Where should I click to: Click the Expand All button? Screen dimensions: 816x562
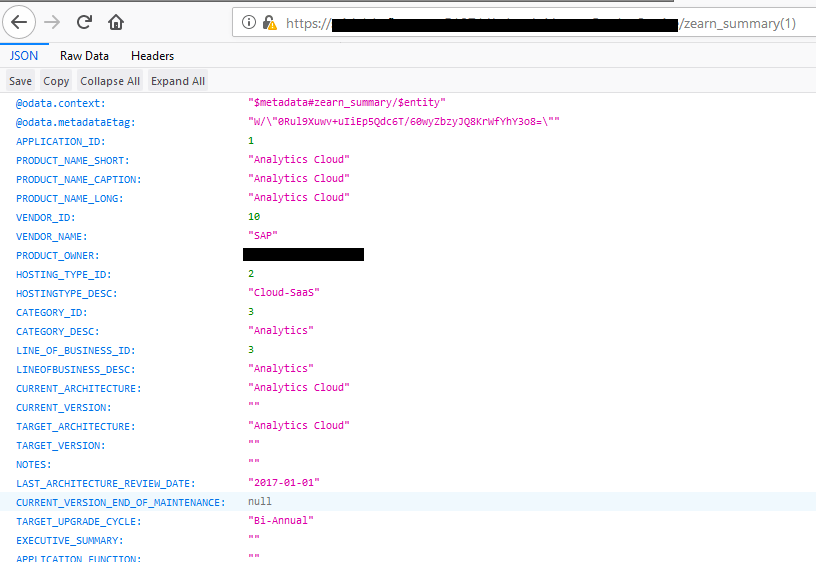coord(178,81)
